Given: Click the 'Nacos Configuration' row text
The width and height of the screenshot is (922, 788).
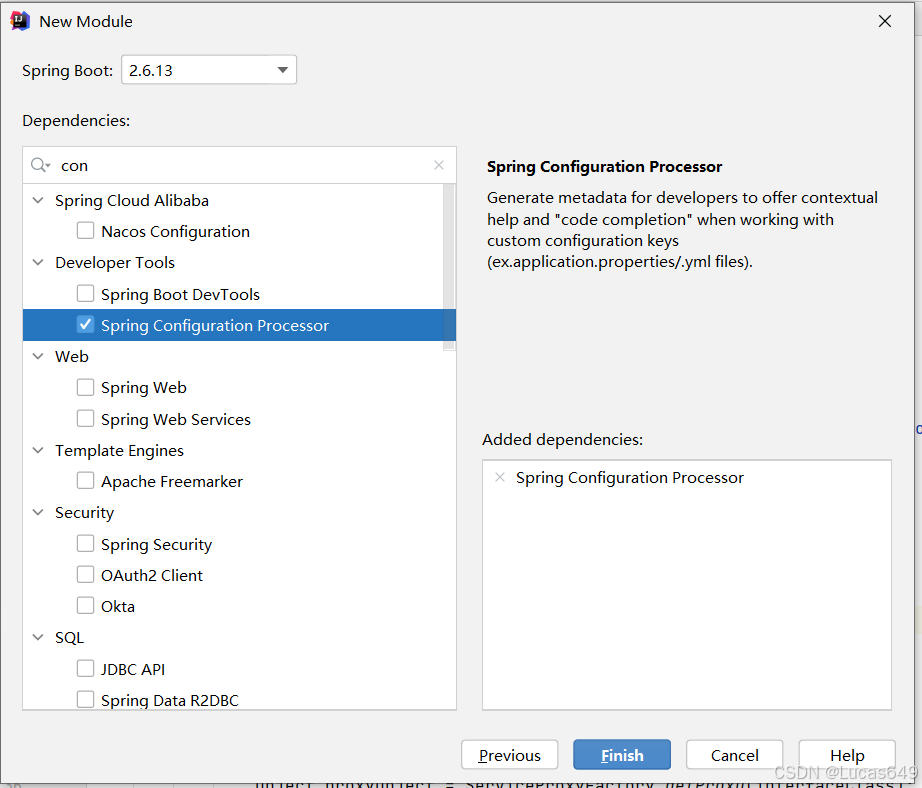Looking at the screenshot, I should (x=175, y=232).
